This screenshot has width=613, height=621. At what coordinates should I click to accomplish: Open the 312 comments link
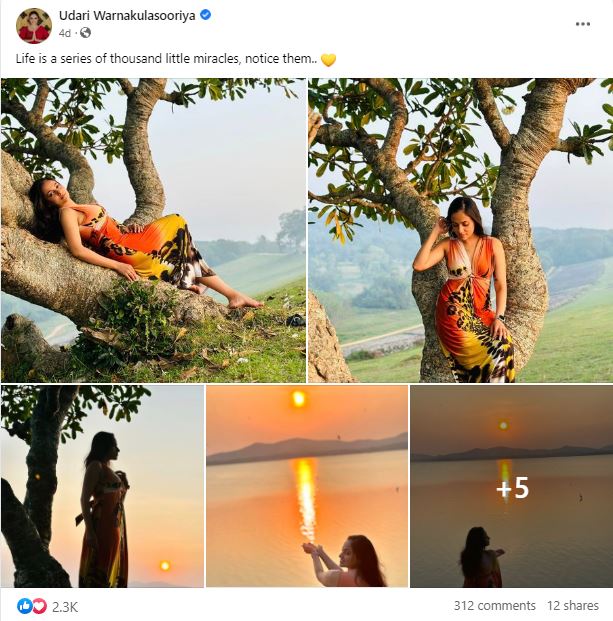(494, 606)
